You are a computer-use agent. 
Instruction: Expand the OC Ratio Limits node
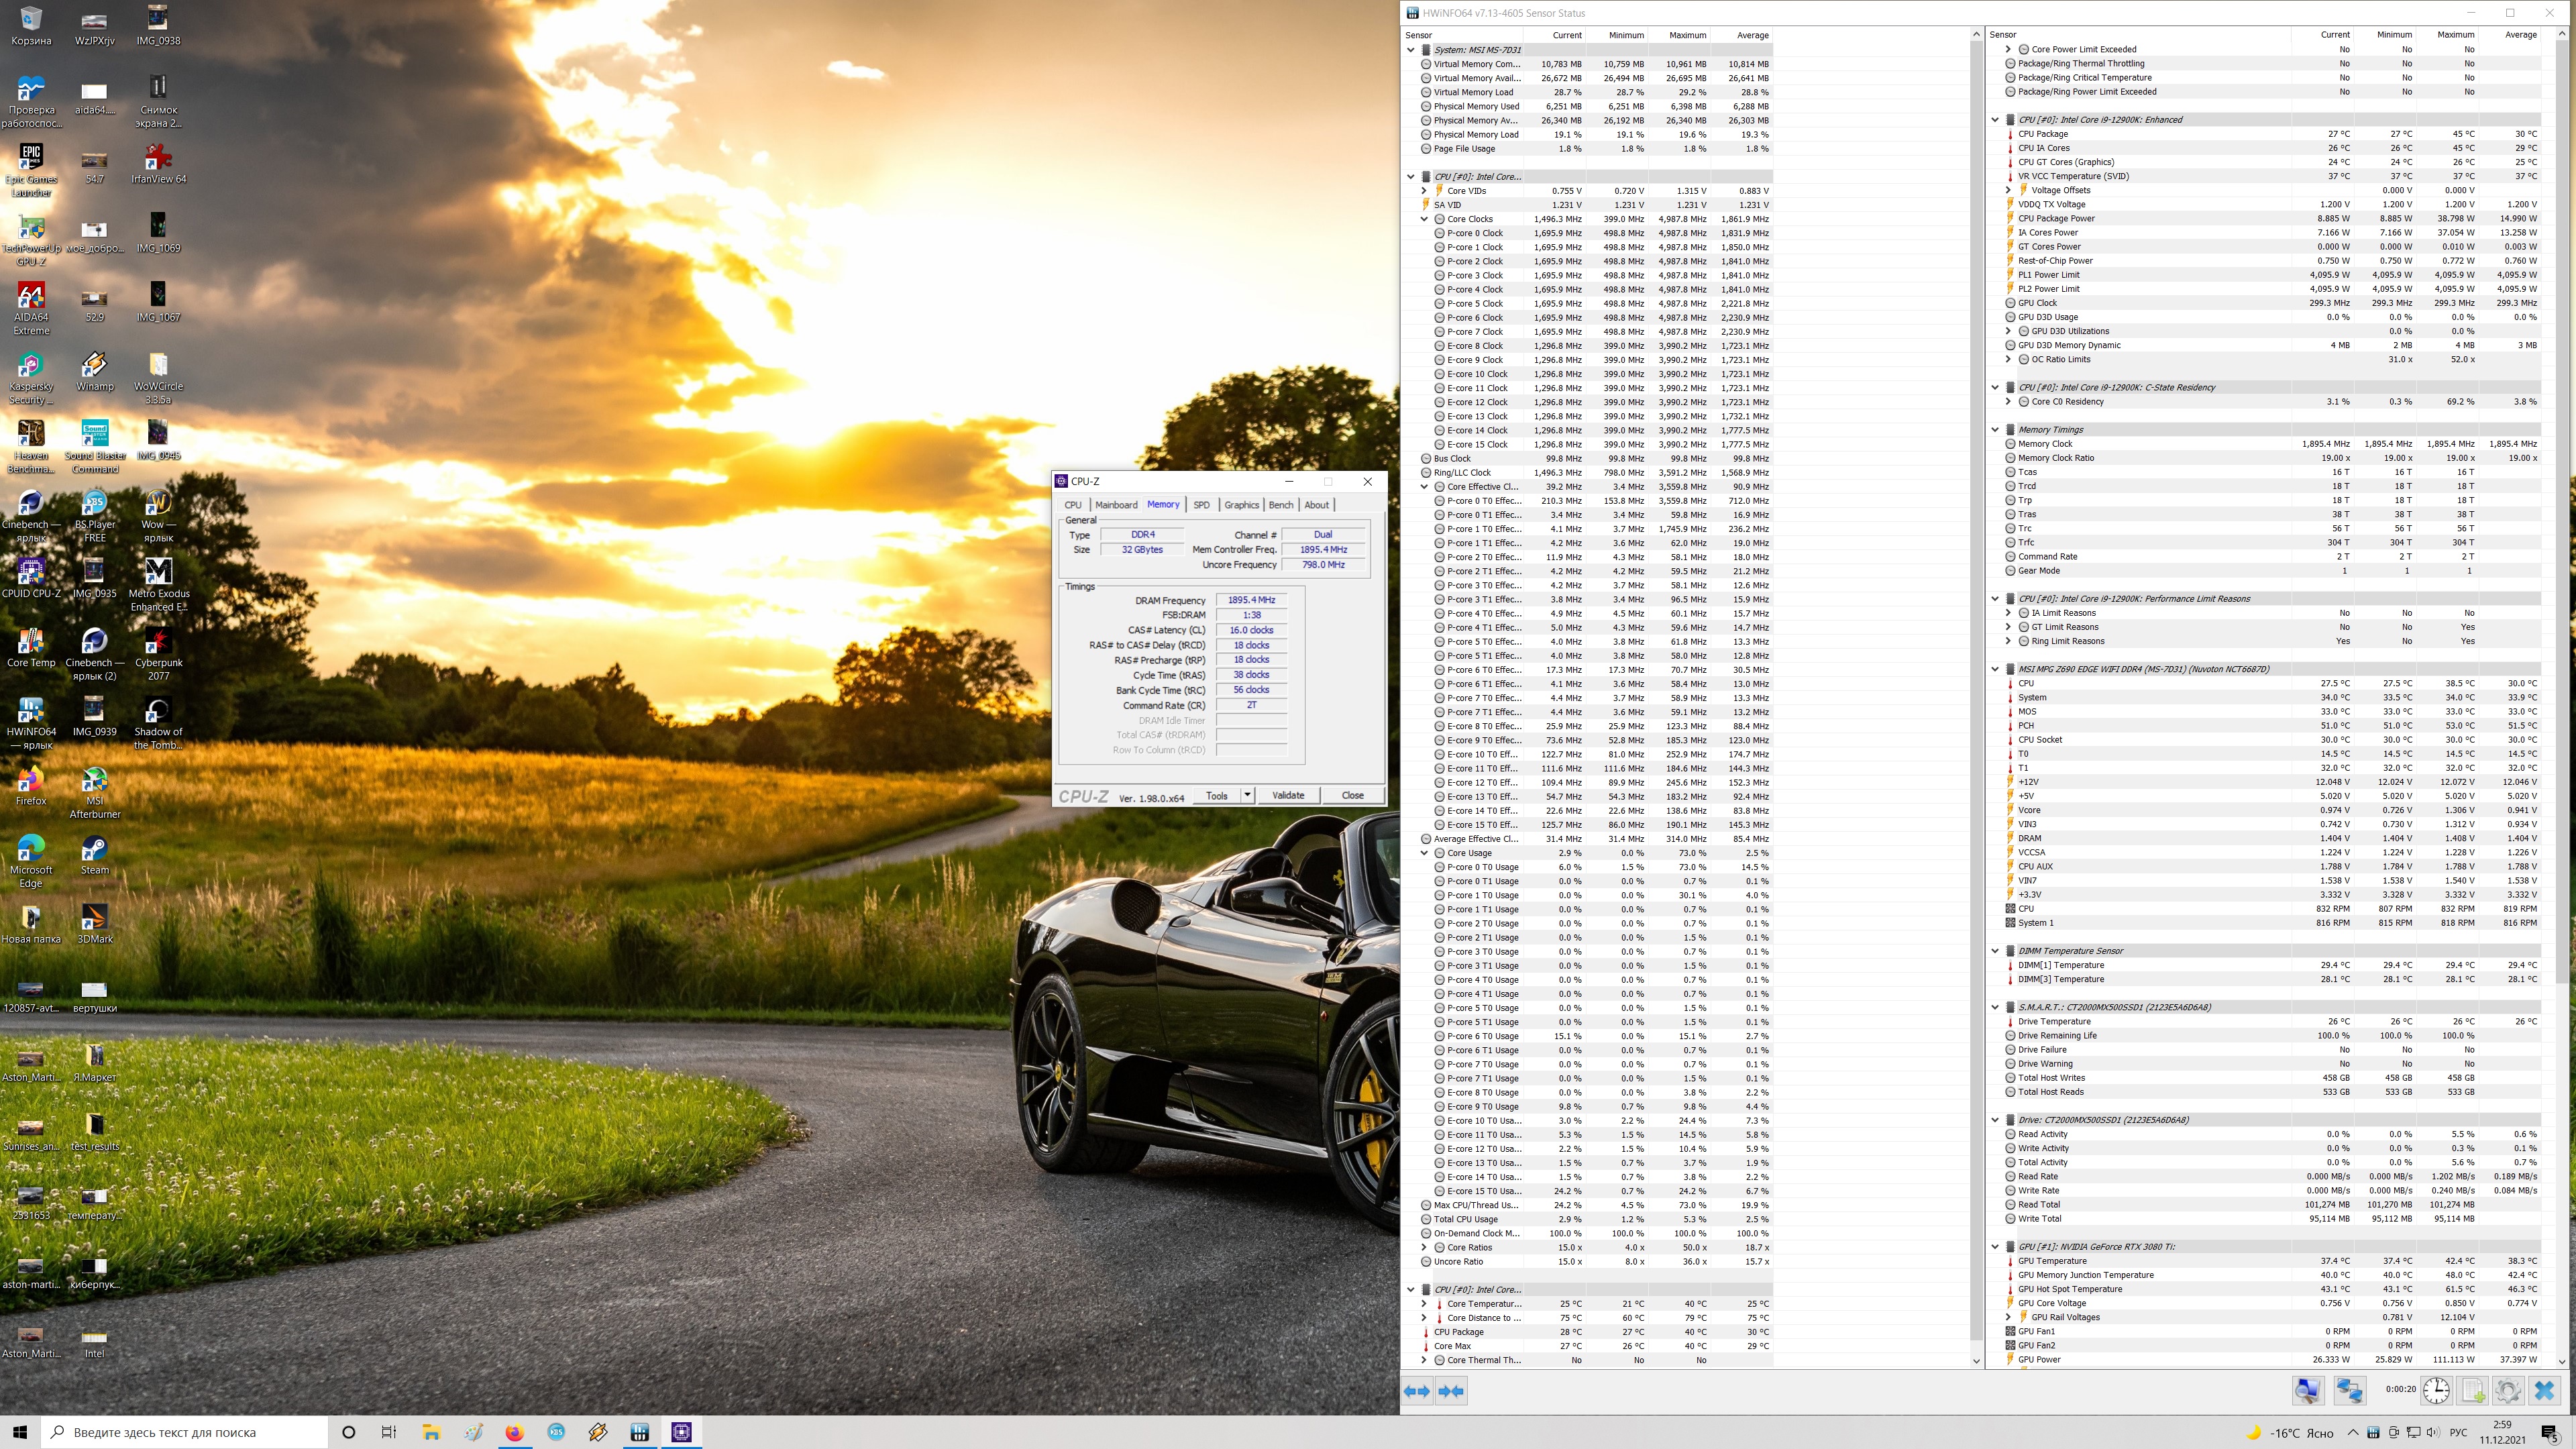coord(2008,359)
